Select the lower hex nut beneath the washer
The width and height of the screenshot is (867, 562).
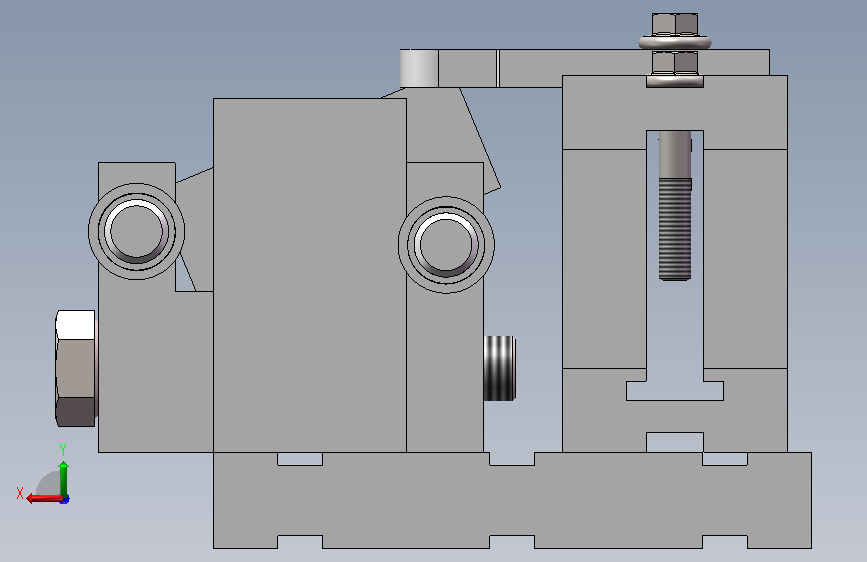coord(675,63)
